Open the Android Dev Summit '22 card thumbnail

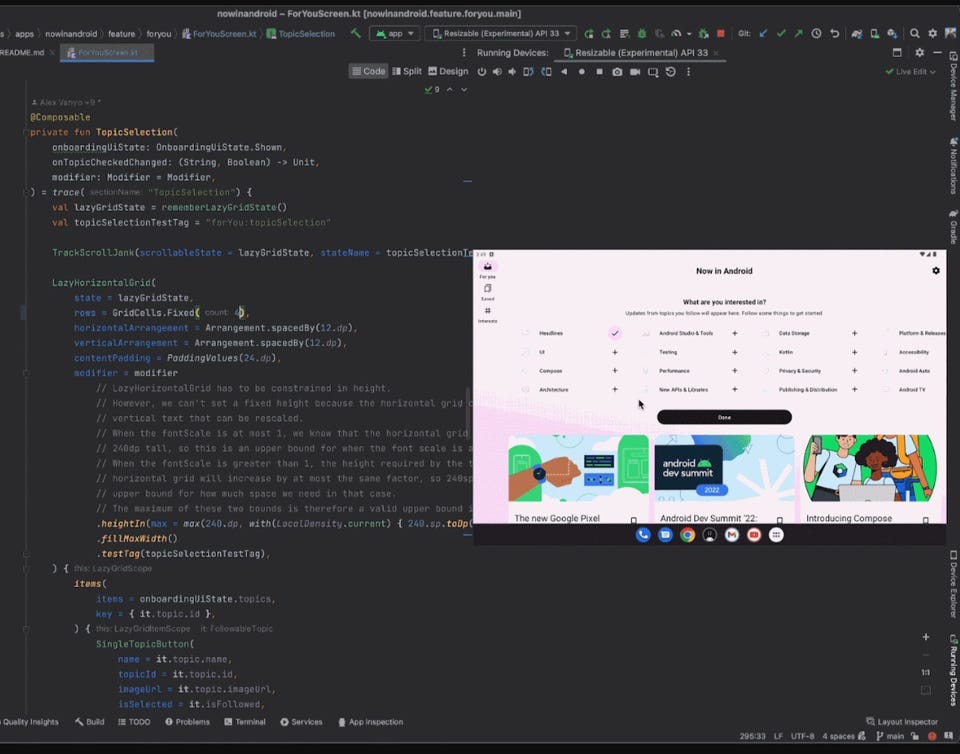click(x=724, y=468)
